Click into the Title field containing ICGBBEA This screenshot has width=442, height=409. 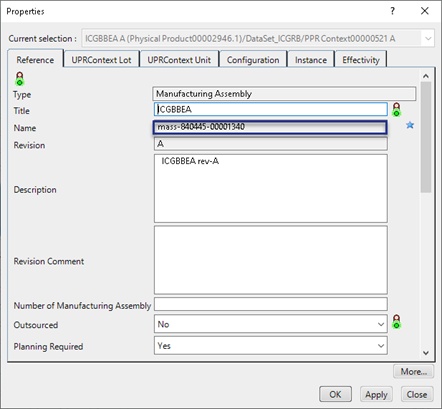[x=271, y=109]
